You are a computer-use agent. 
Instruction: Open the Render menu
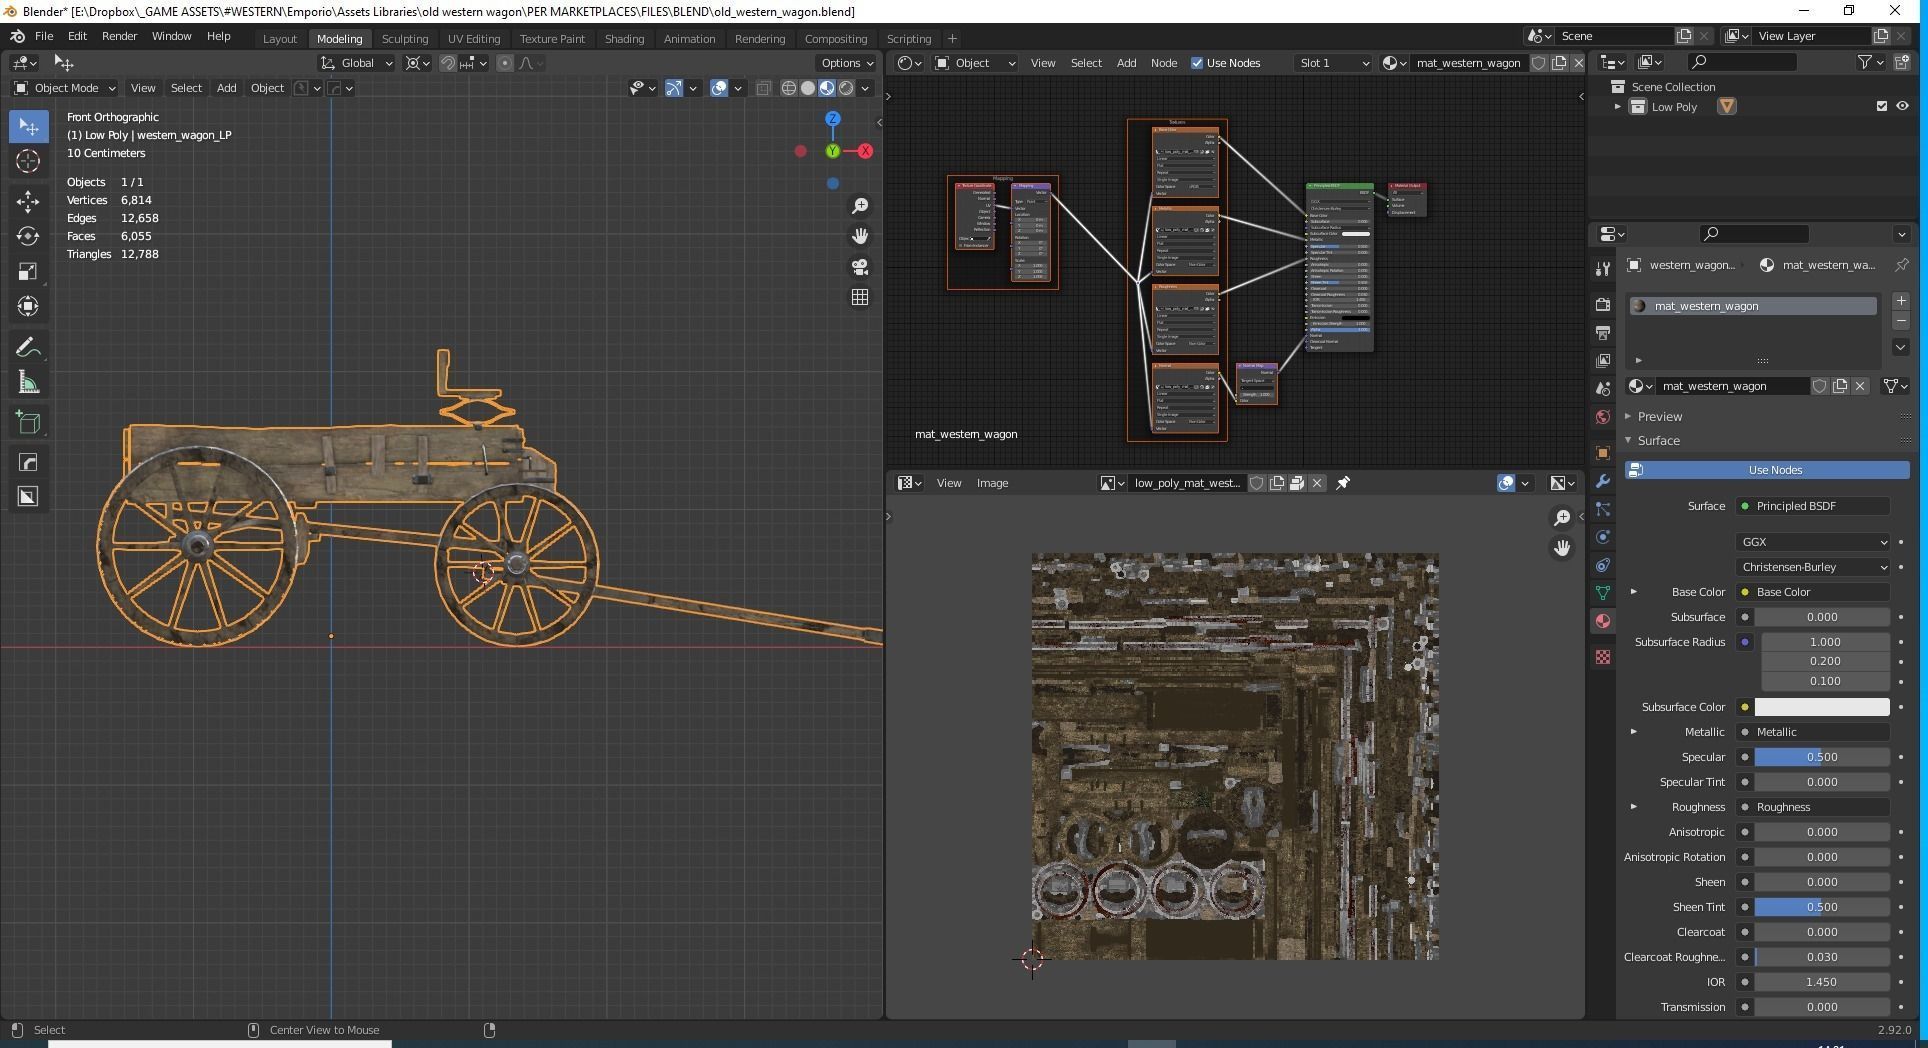tap(119, 36)
